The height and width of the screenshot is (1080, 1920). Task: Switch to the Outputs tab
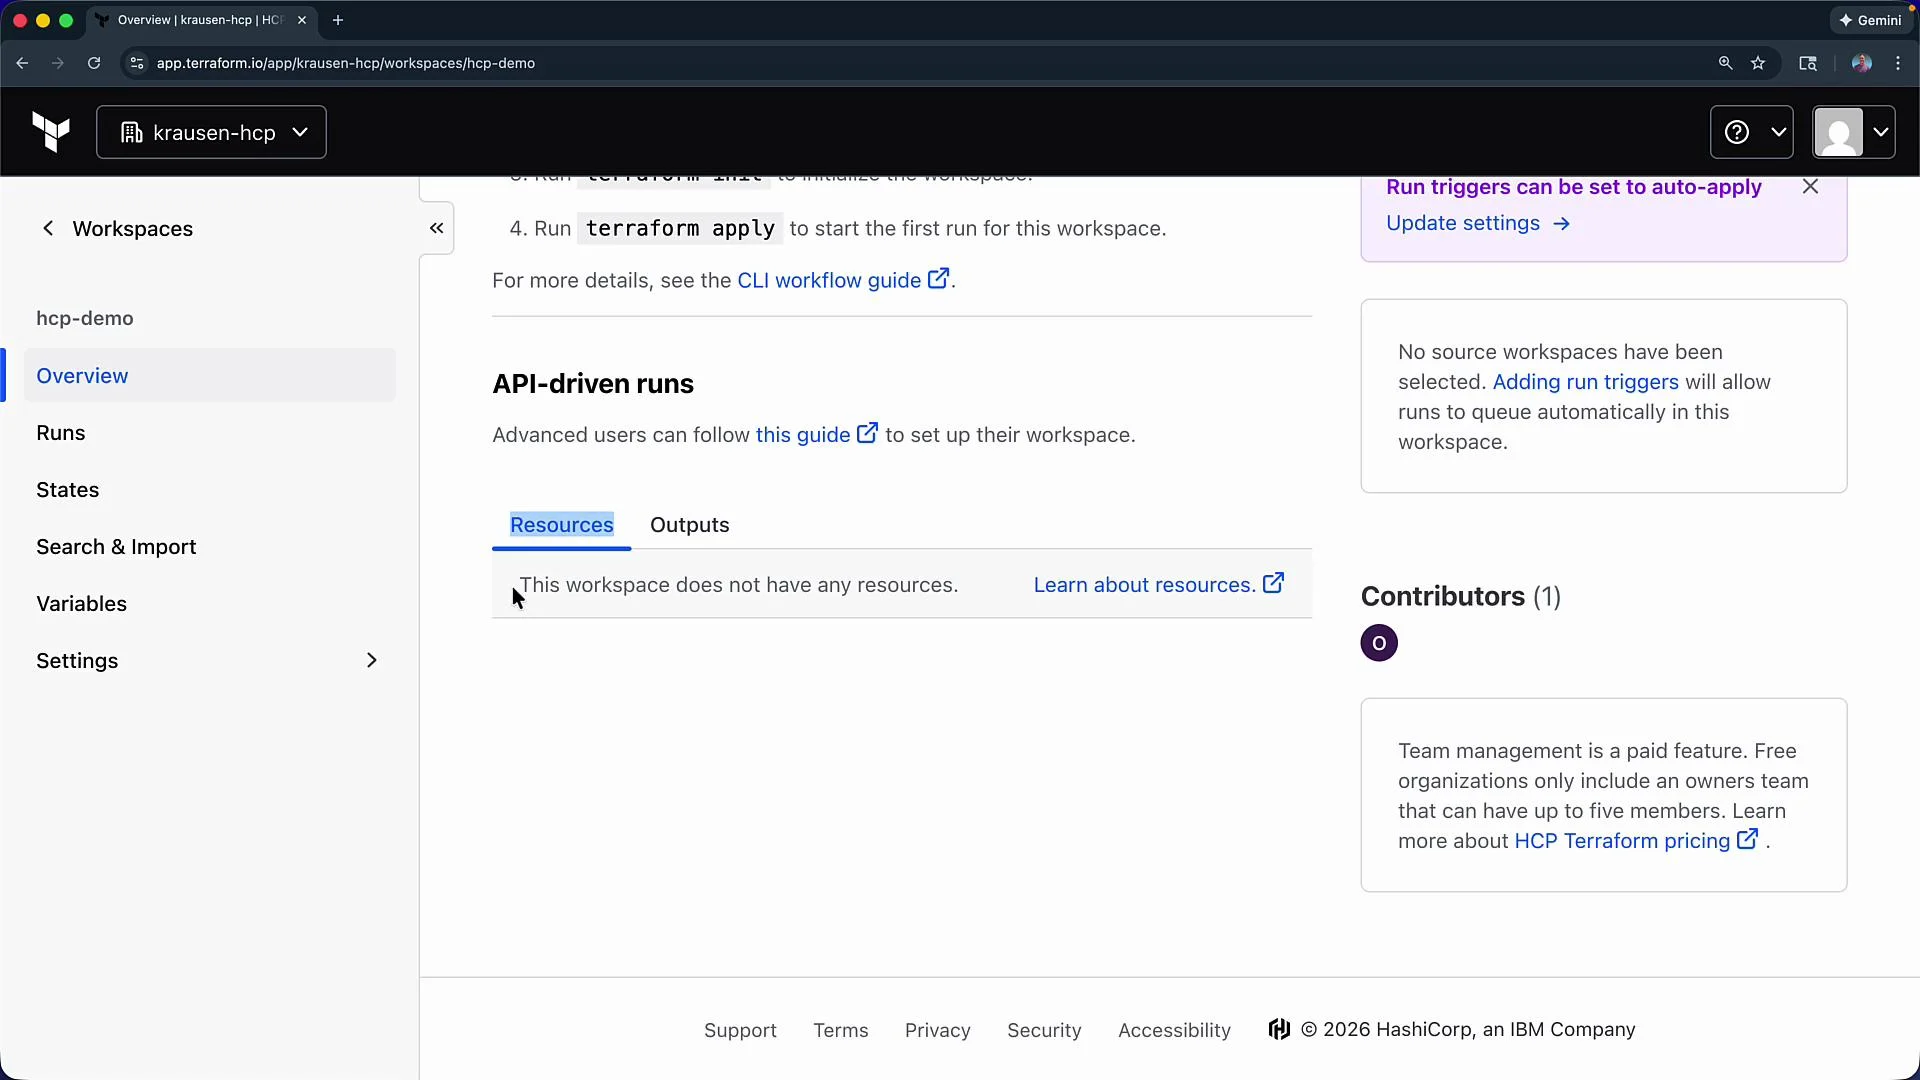[690, 525]
